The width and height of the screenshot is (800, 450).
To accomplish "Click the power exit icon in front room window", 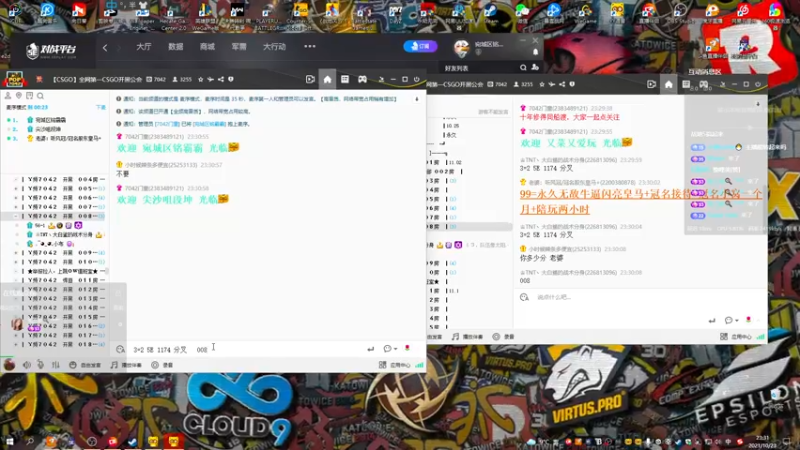I will (x=416, y=80).
